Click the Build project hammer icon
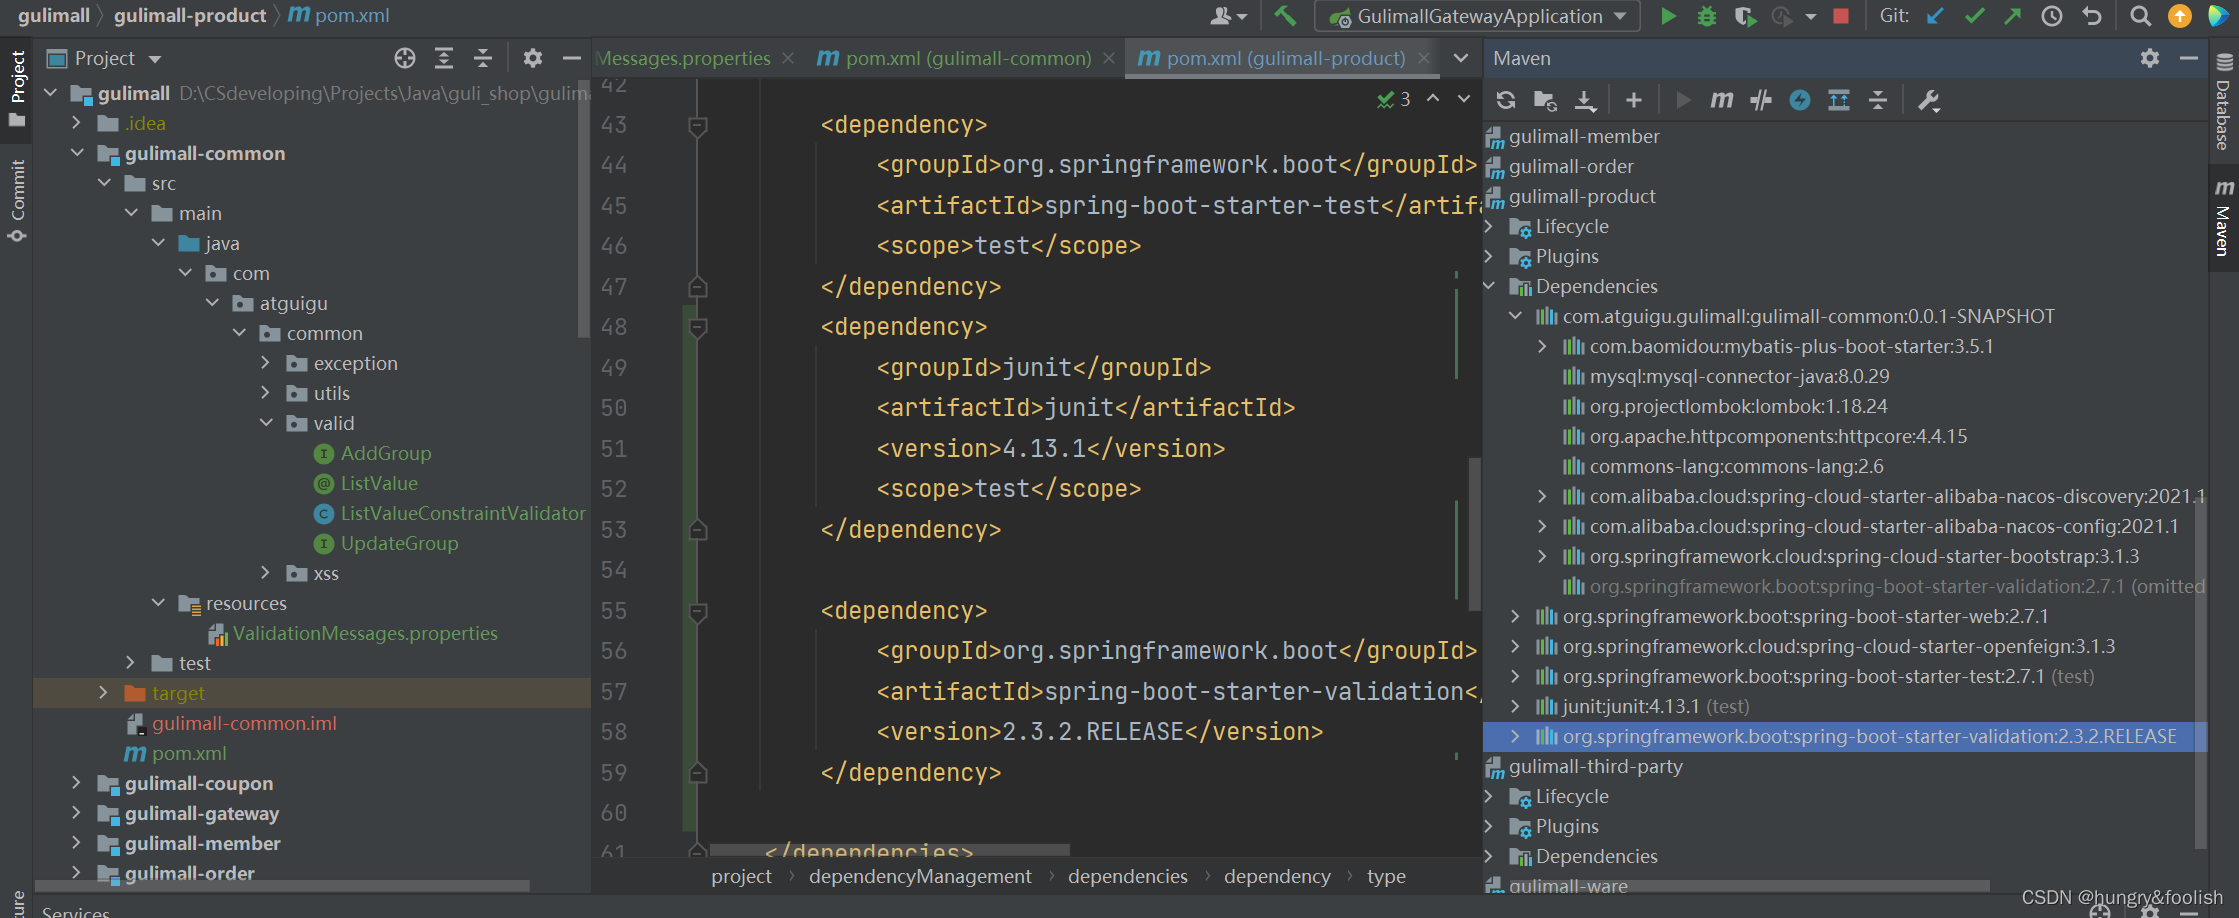This screenshot has width=2239, height=918. [1285, 16]
